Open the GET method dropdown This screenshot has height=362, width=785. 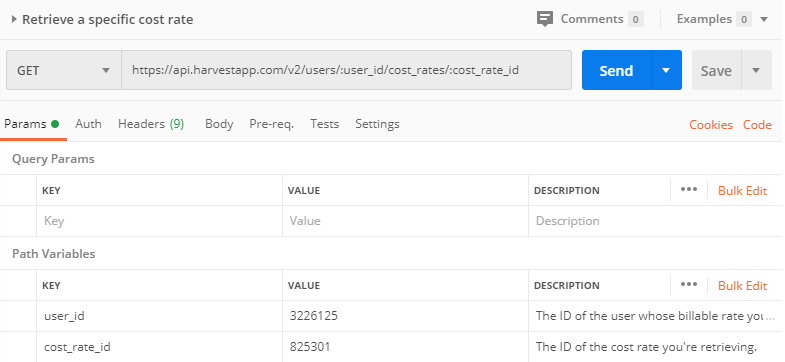pyautogui.click(x=64, y=70)
